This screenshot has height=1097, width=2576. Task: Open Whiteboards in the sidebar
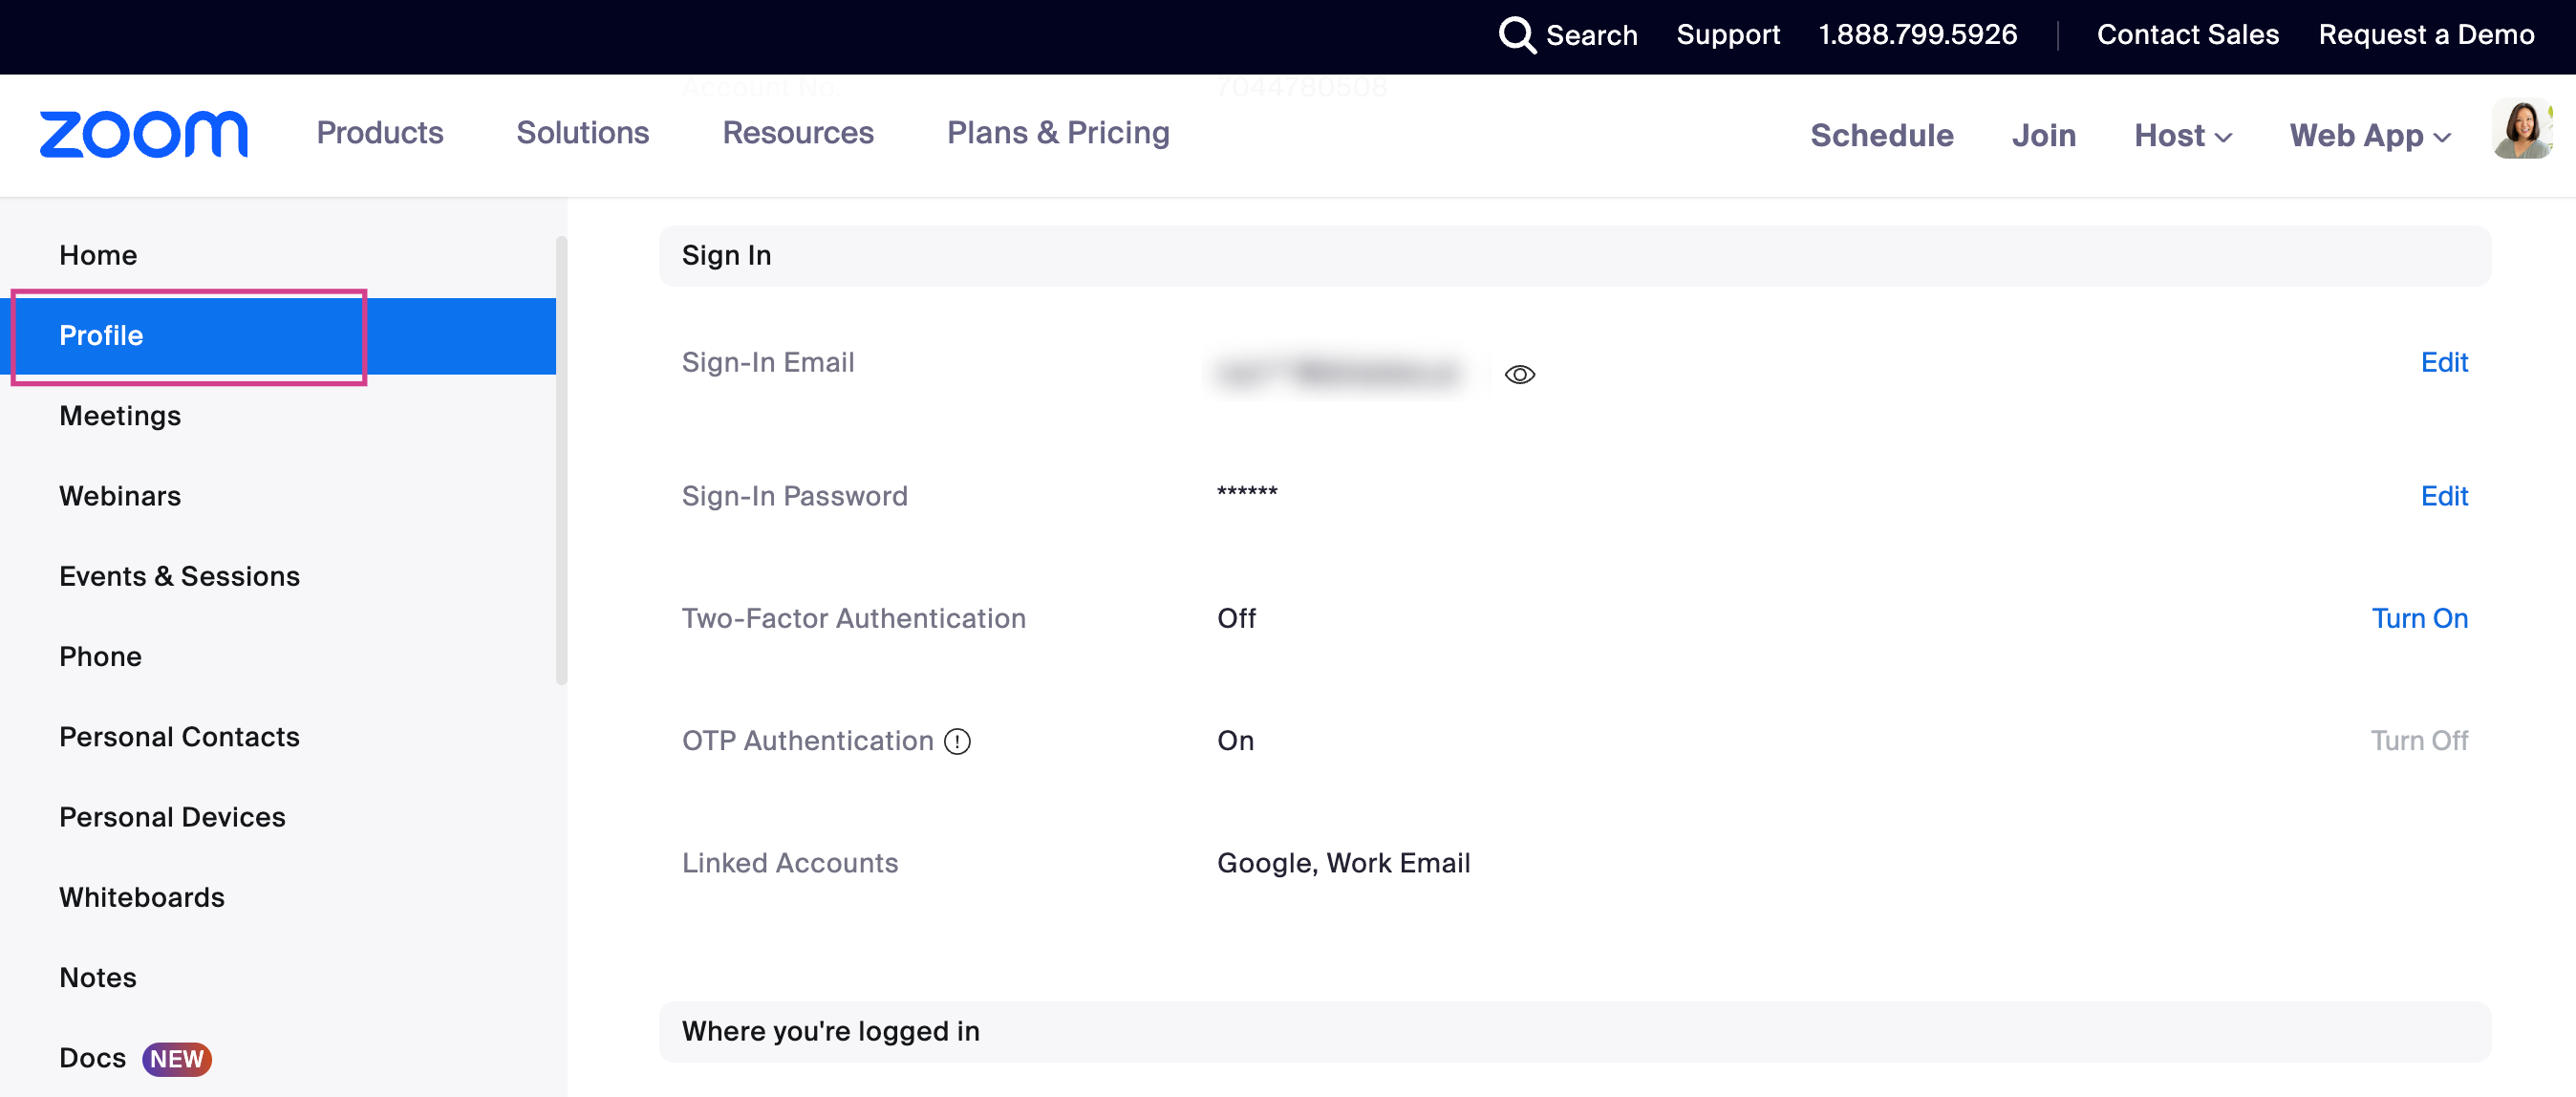pos(142,897)
